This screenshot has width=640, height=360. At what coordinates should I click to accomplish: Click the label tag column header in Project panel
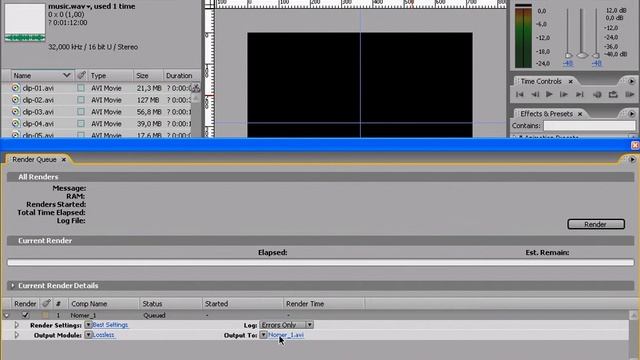pyautogui.click(x=81, y=76)
